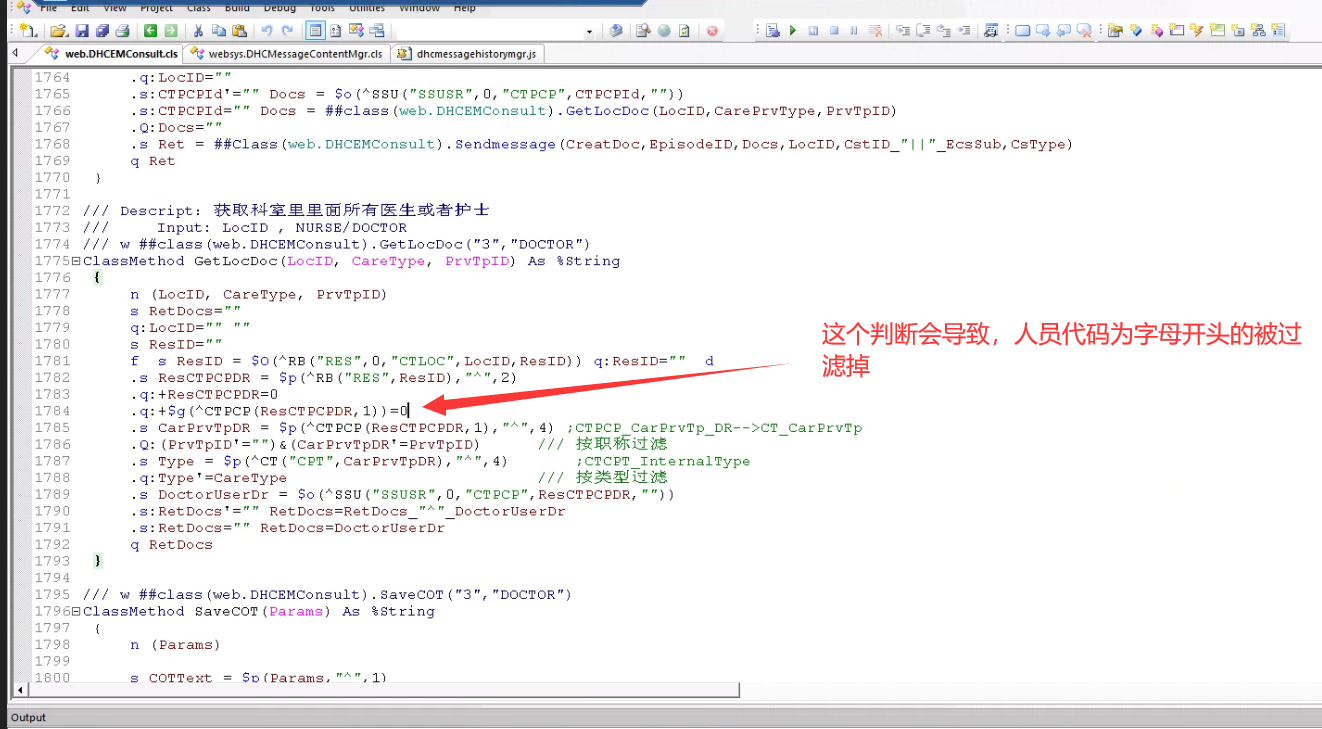Image resolution: width=1322 pixels, height=729 pixels.
Task: Print the current document
Action: tap(121, 30)
